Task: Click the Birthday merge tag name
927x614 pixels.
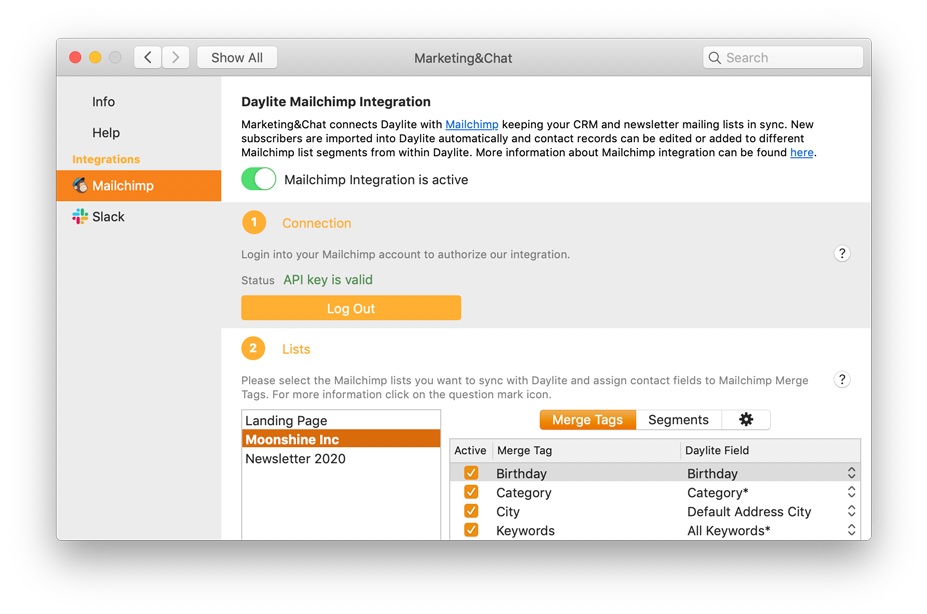Action: (521, 473)
